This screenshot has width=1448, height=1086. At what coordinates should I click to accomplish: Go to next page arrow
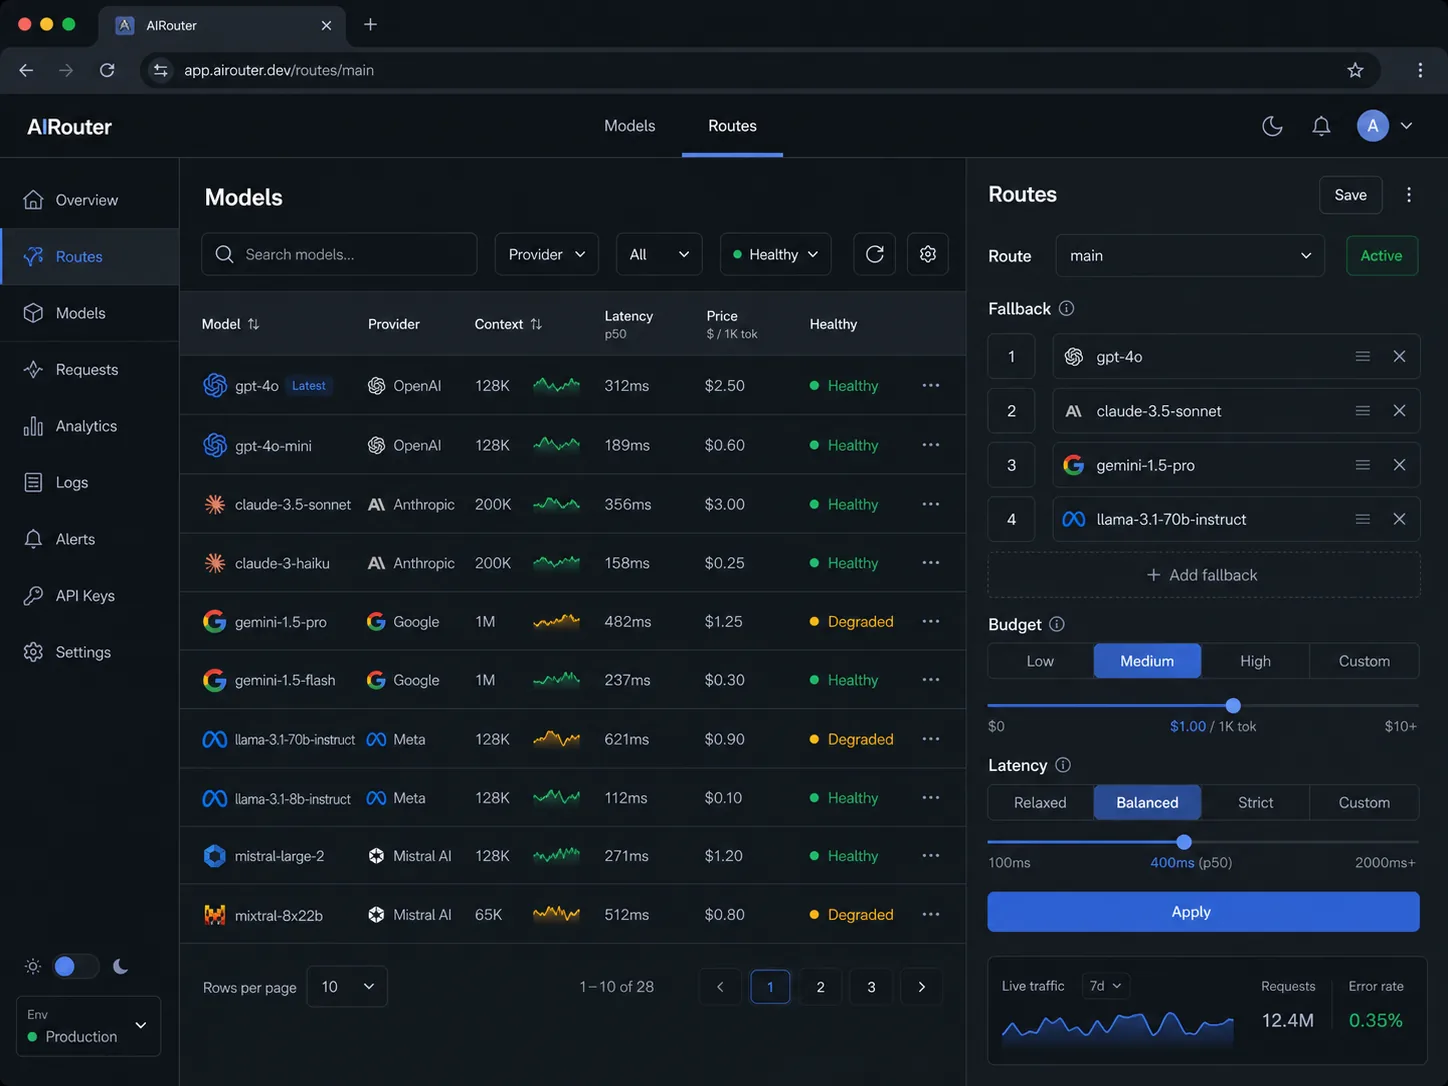pyautogui.click(x=921, y=987)
